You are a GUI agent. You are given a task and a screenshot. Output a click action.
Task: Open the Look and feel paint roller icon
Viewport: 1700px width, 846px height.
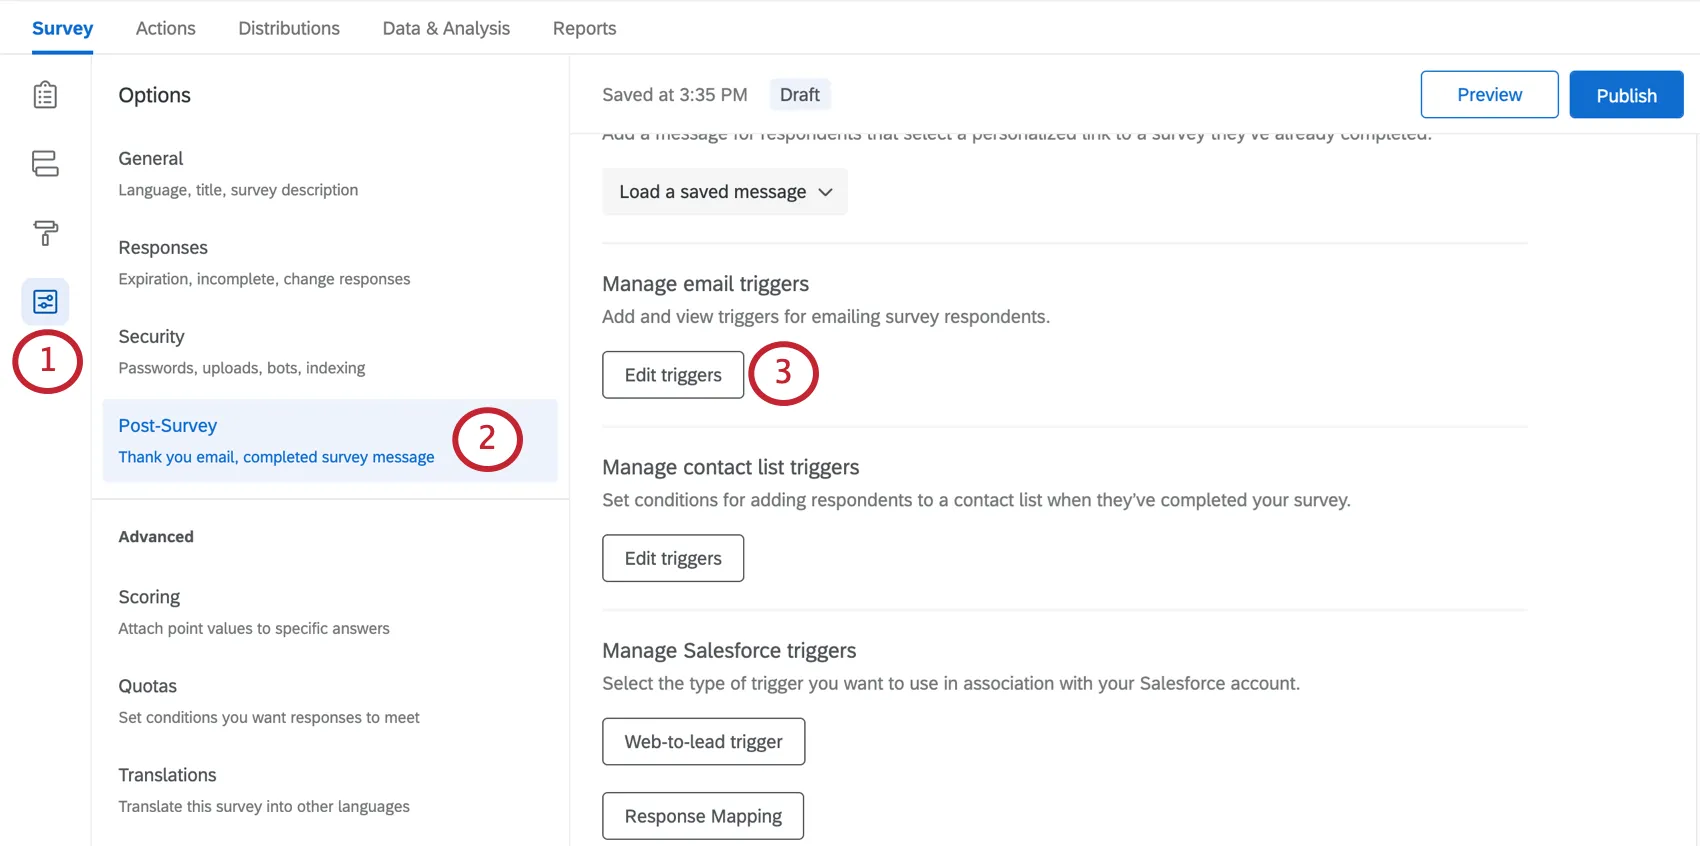(45, 233)
